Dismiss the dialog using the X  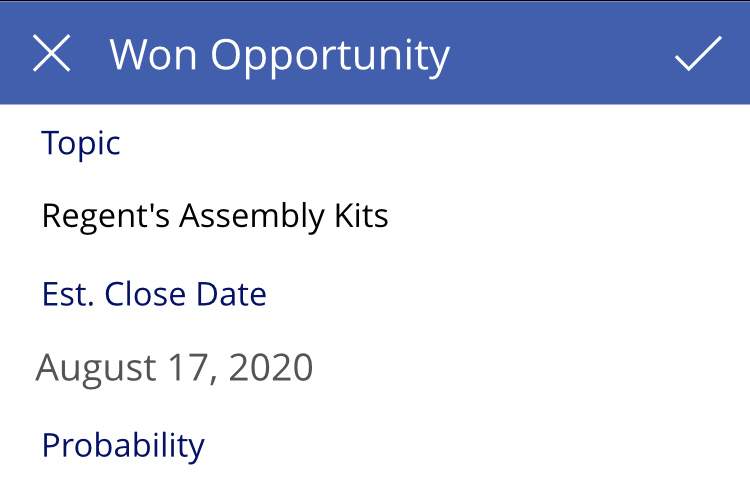click(52, 54)
